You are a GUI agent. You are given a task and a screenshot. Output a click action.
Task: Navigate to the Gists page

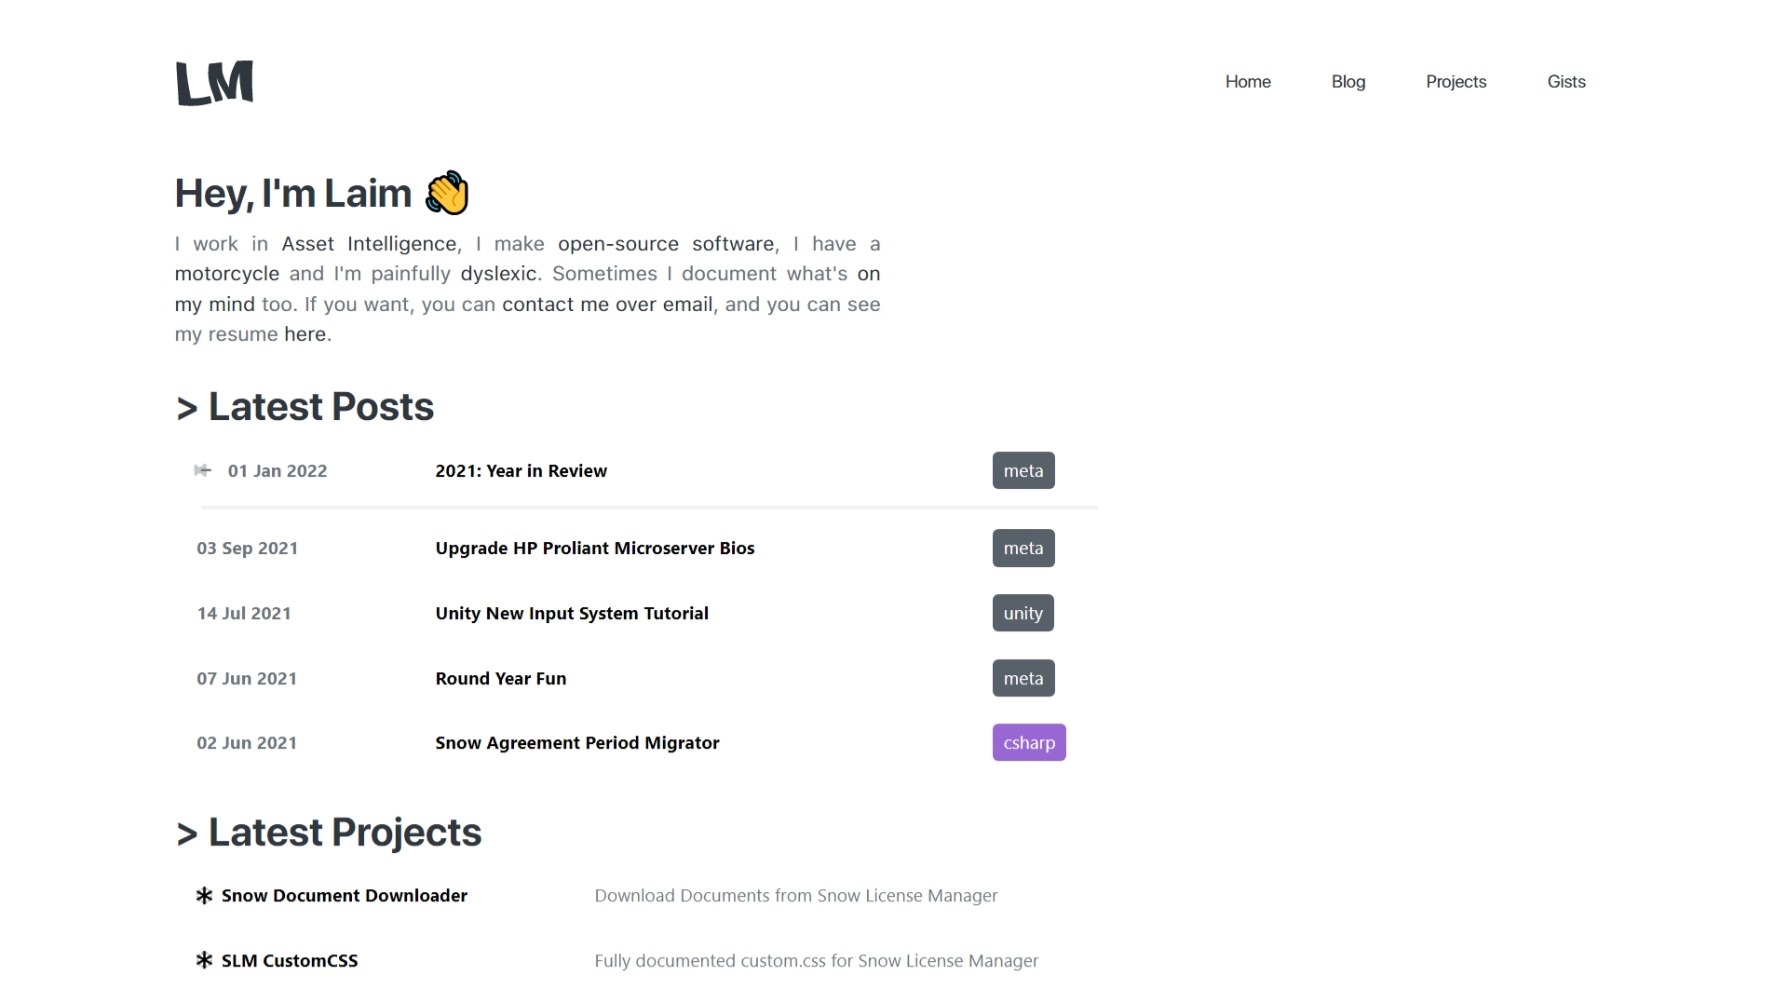point(1565,82)
